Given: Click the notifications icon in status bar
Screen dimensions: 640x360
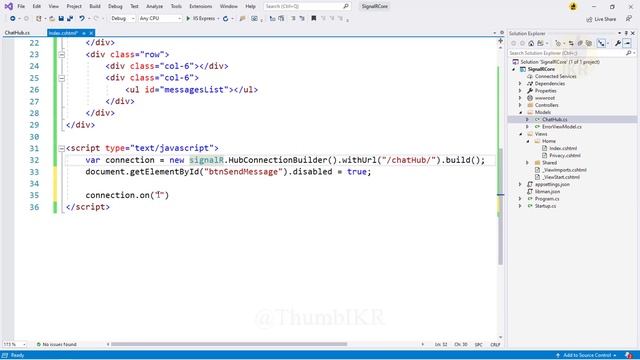Looking at the screenshot, I should coord(629,356).
